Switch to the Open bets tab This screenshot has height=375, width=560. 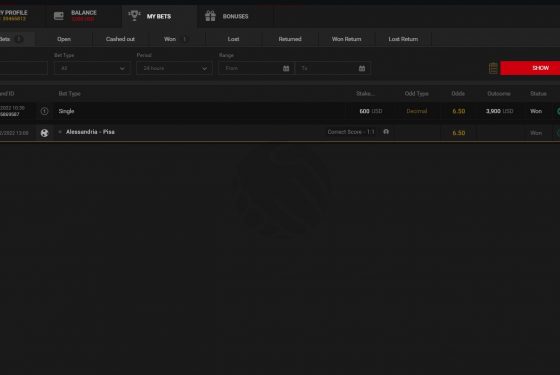(64, 39)
